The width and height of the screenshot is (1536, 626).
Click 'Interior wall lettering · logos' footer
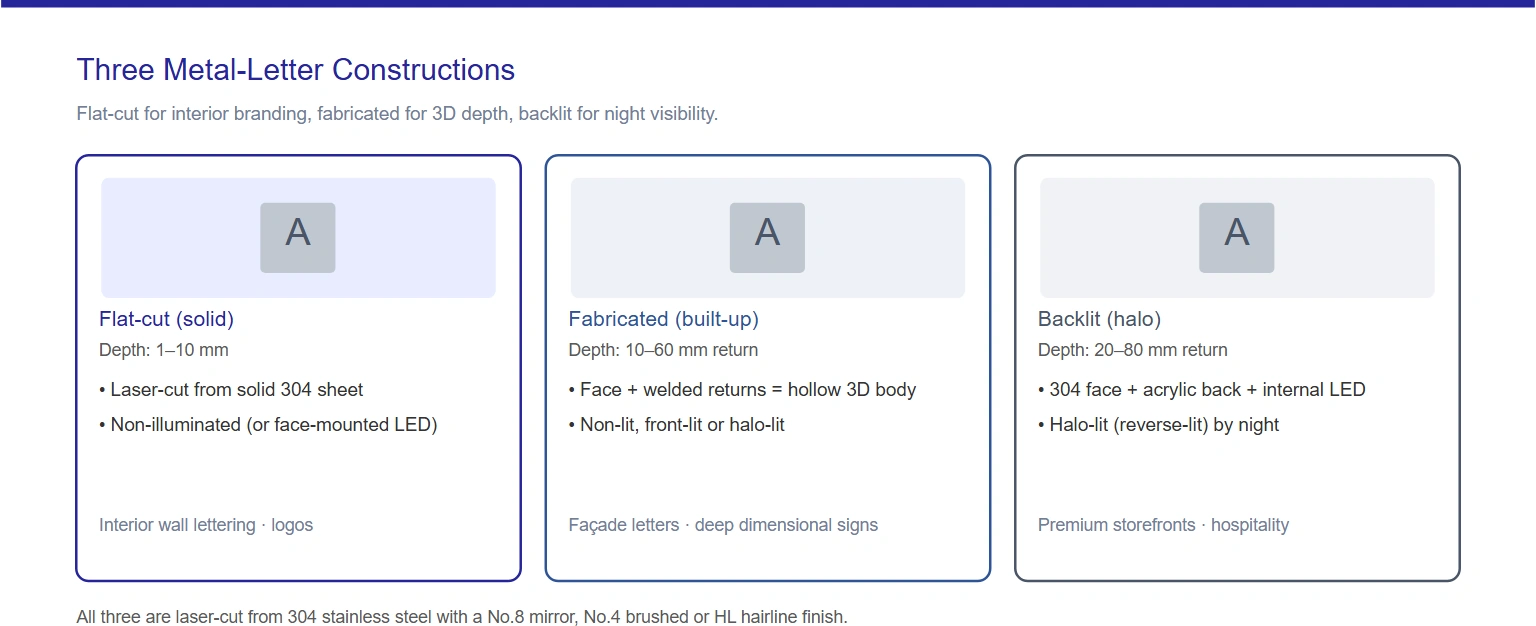(206, 525)
